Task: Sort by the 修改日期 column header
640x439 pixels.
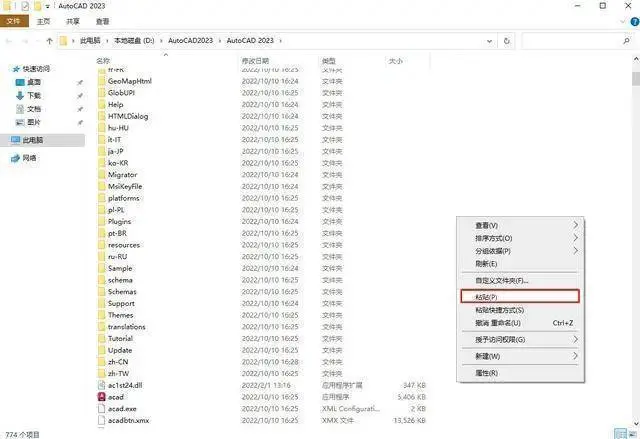Action: (x=256, y=61)
